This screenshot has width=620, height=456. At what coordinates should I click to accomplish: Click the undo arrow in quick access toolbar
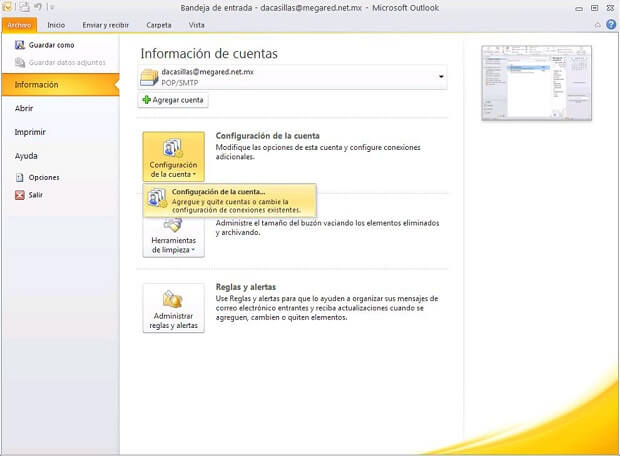(38, 7)
